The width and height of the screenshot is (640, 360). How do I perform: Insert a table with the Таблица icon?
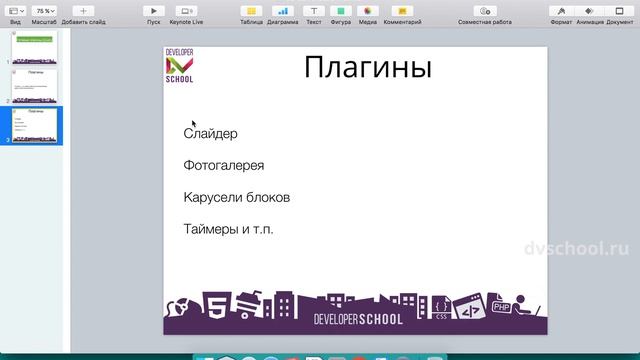click(x=251, y=11)
